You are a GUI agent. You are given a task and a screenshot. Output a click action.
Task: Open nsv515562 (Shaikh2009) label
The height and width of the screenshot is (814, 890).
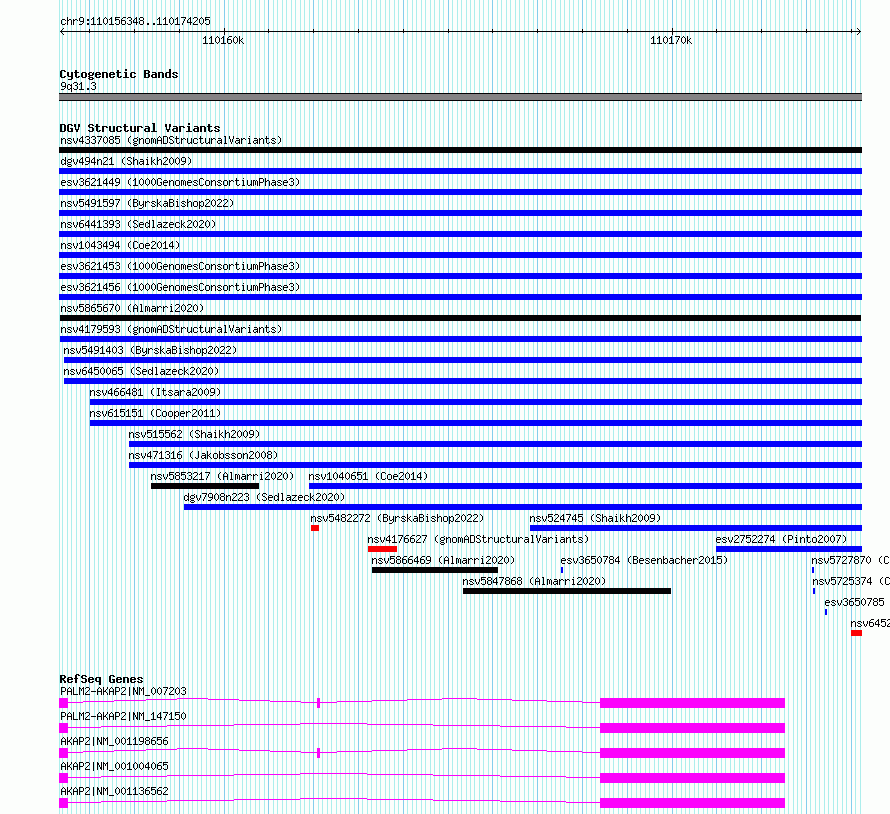tap(194, 434)
